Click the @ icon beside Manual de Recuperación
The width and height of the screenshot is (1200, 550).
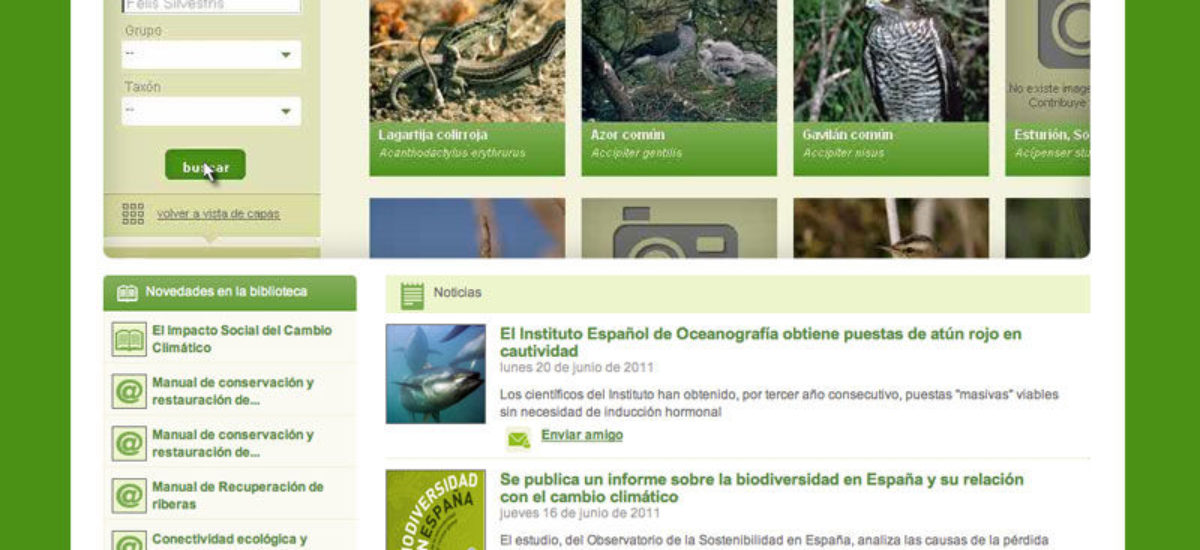[129, 496]
